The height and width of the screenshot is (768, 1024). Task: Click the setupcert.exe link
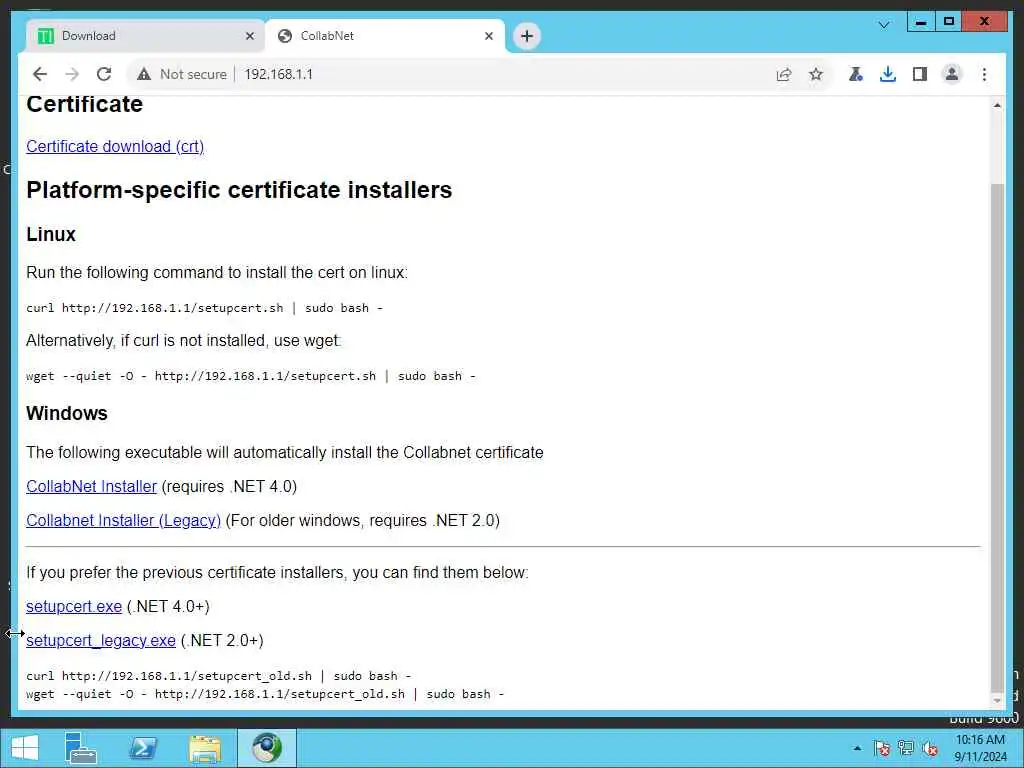click(74, 607)
